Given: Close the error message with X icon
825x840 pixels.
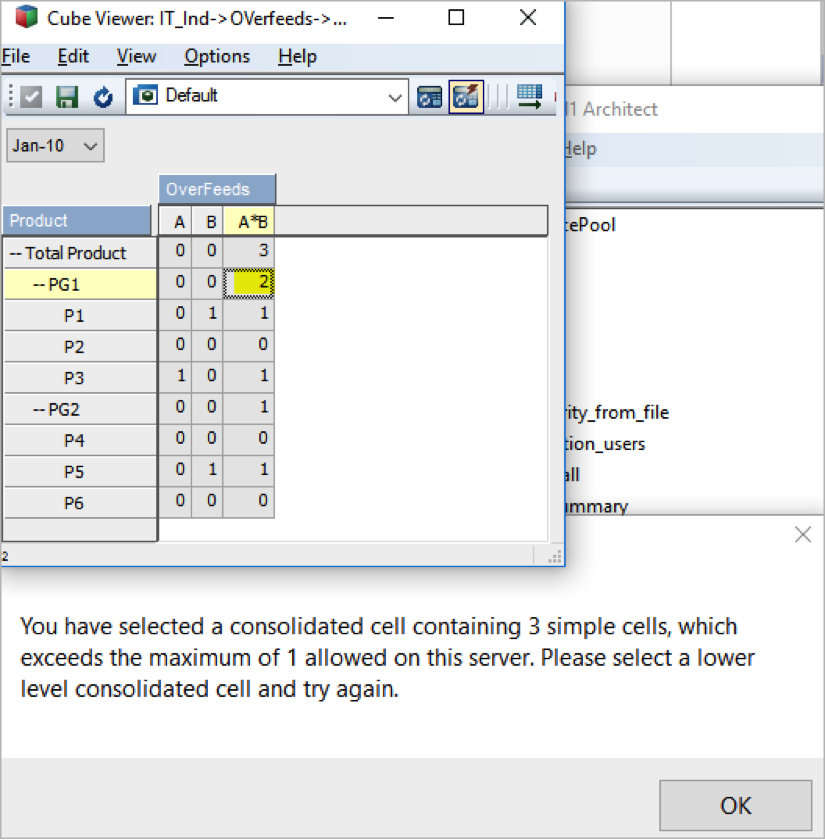Looking at the screenshot, I should coord(802,535).
